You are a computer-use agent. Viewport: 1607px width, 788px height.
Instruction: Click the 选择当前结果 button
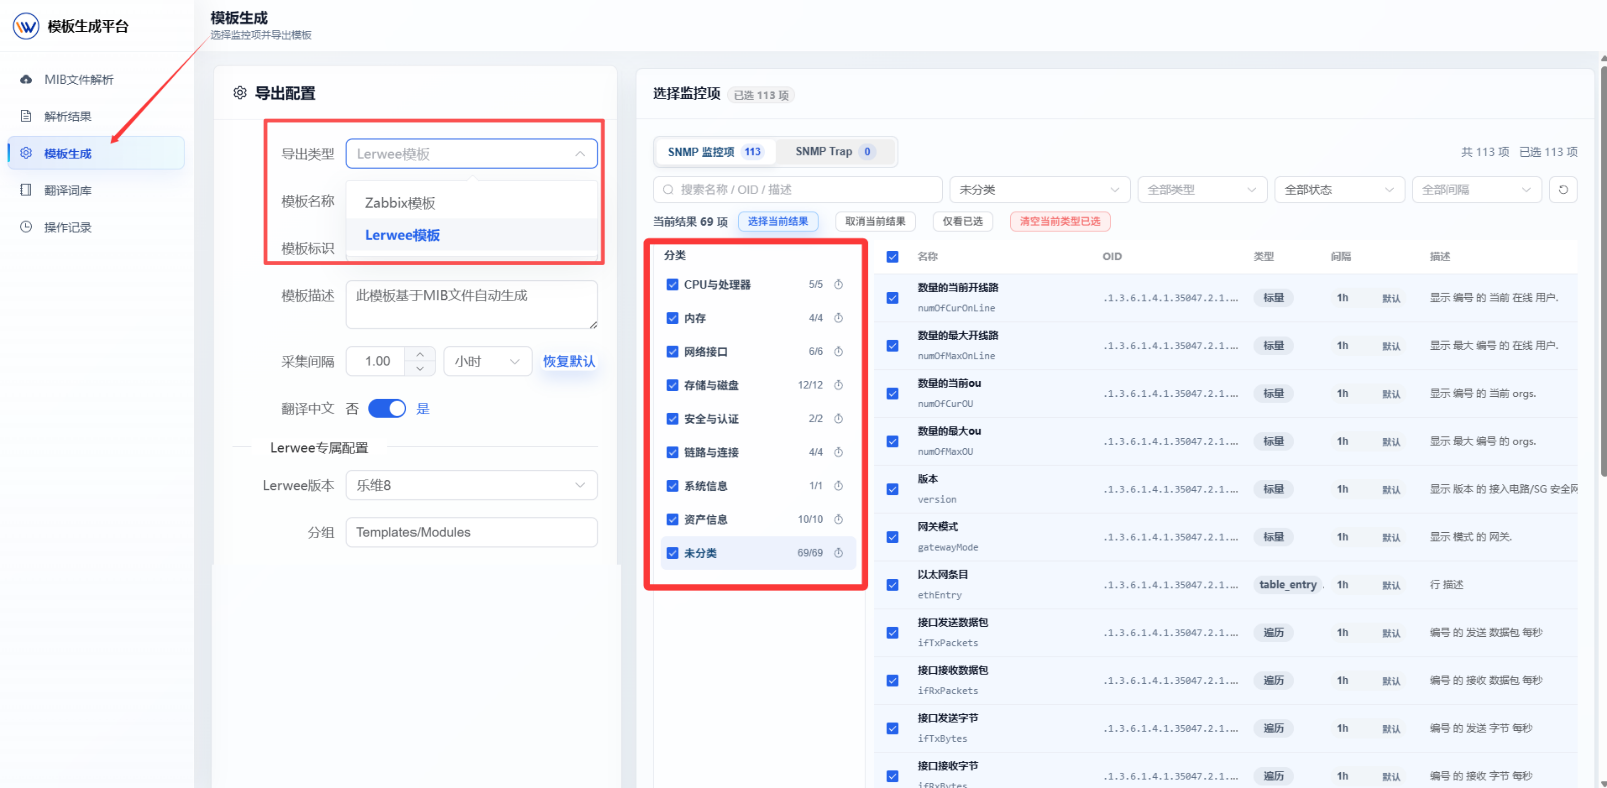778,221
